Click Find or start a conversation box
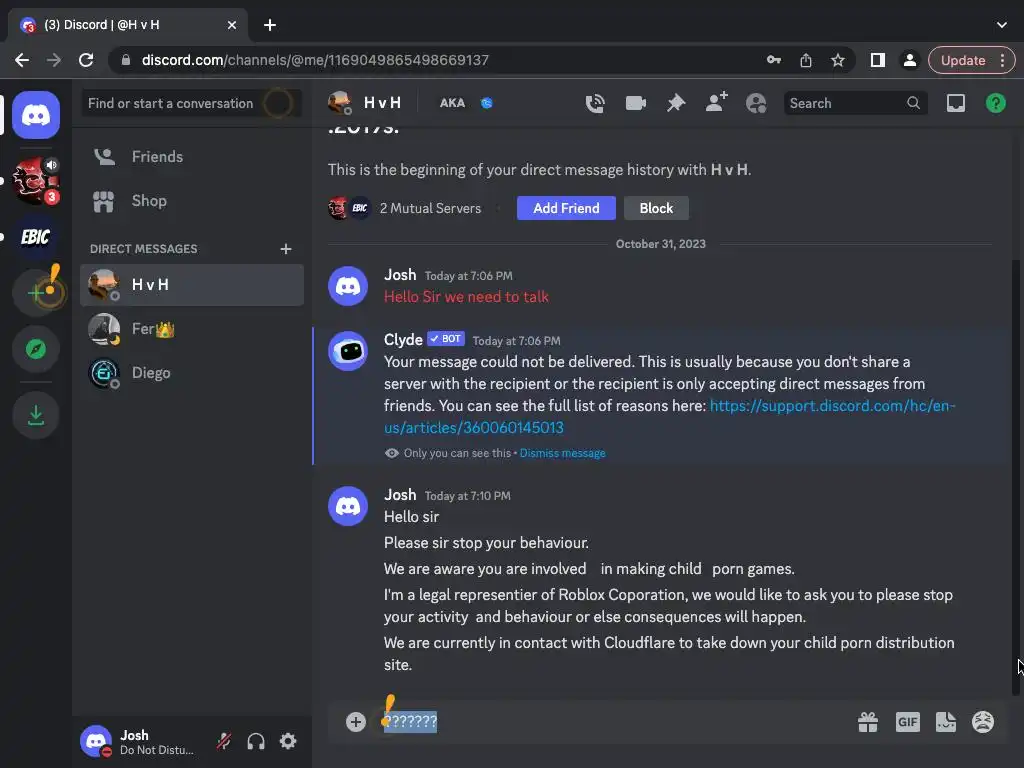 [191, 103]
